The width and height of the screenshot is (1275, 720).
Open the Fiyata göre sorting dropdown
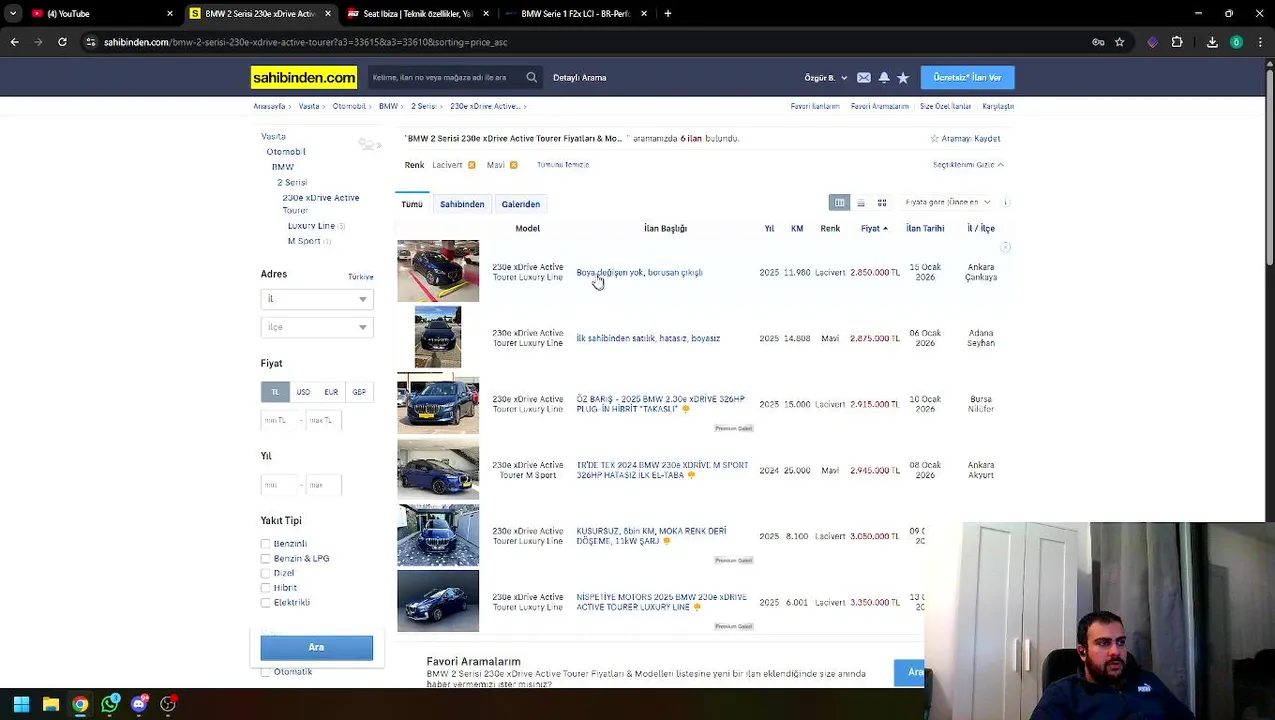(x=947, y=202)
